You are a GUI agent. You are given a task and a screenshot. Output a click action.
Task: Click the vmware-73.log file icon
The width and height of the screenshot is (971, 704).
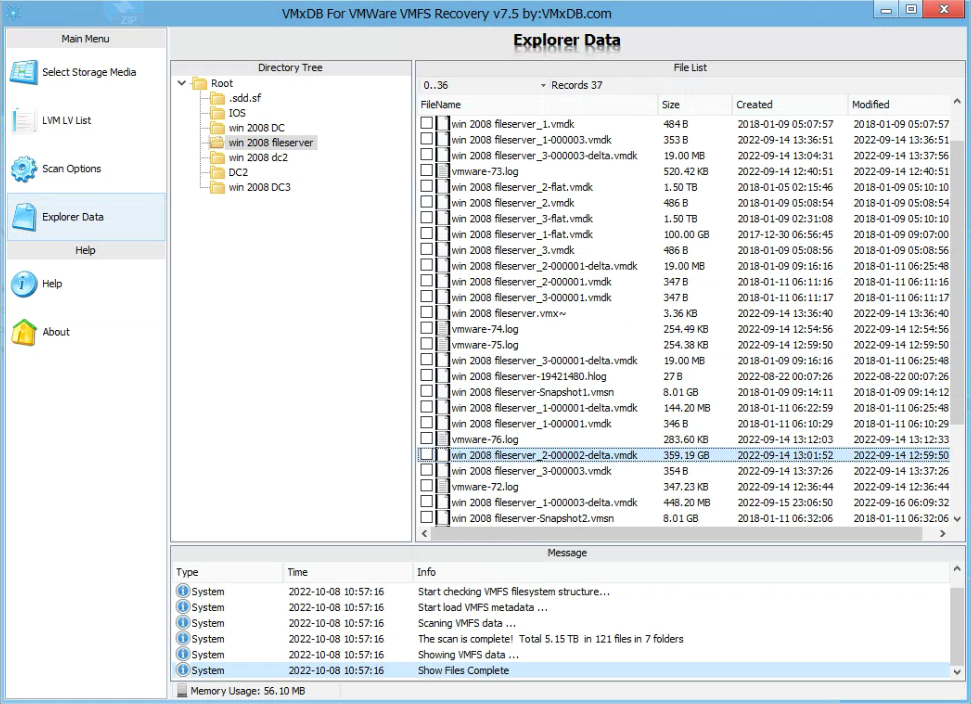click(442, 171)
